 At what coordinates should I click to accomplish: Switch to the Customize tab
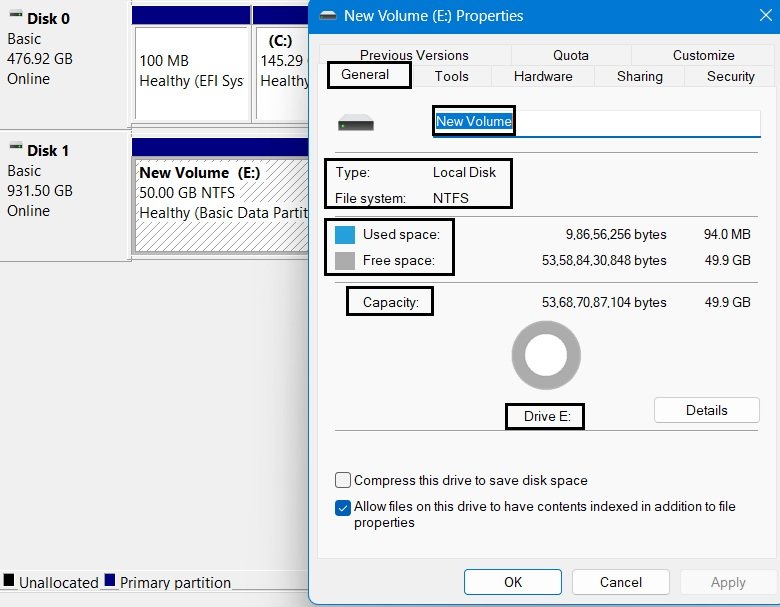pos(703,55)
